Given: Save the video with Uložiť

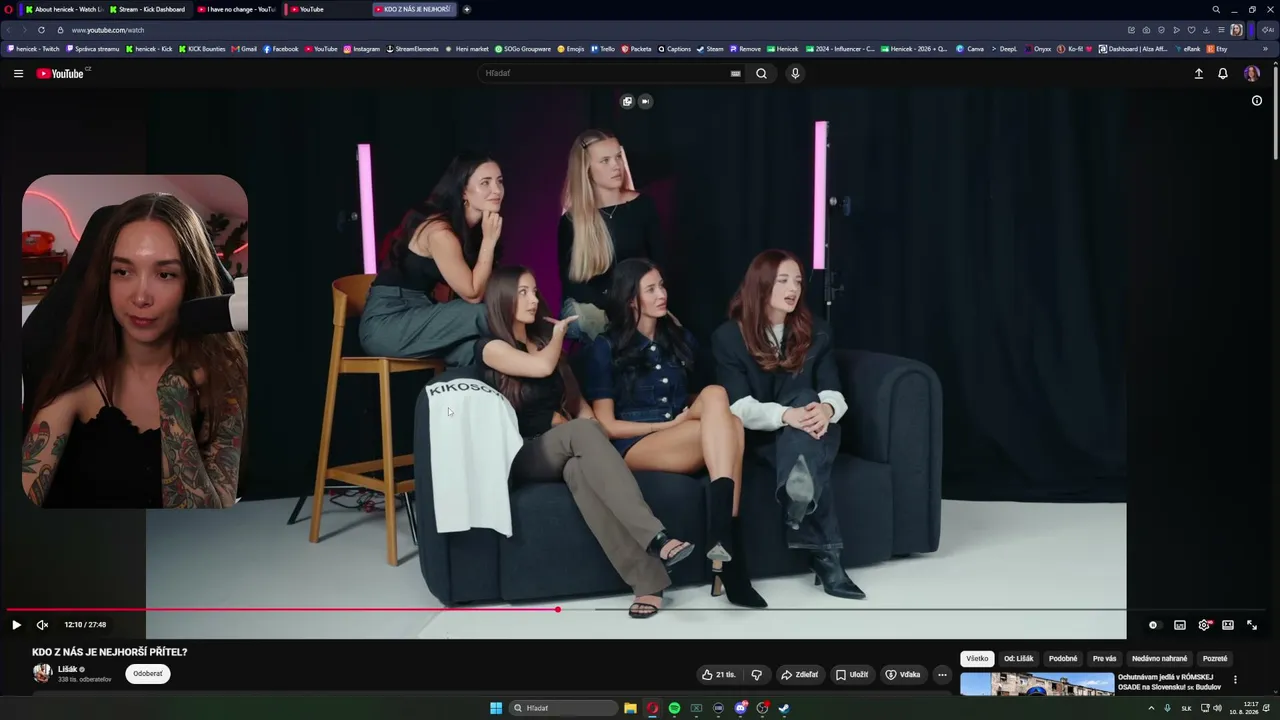Looking at the screenshot, I should click(x=852, y=674).
